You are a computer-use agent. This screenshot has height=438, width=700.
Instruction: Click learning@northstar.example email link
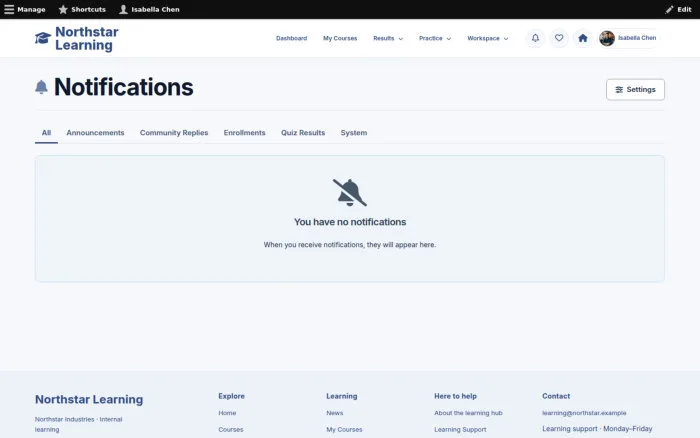584,413
